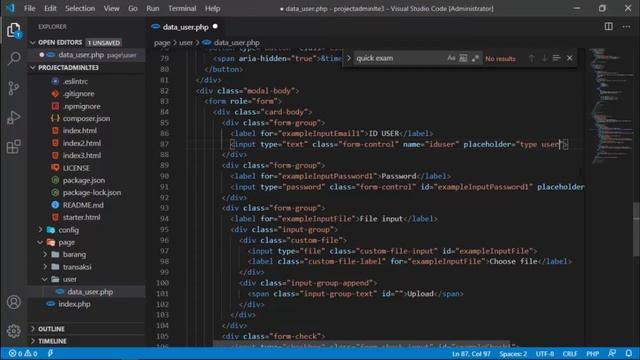Collapse the user folder
640x360 pixels.
(x=45, y=279)
